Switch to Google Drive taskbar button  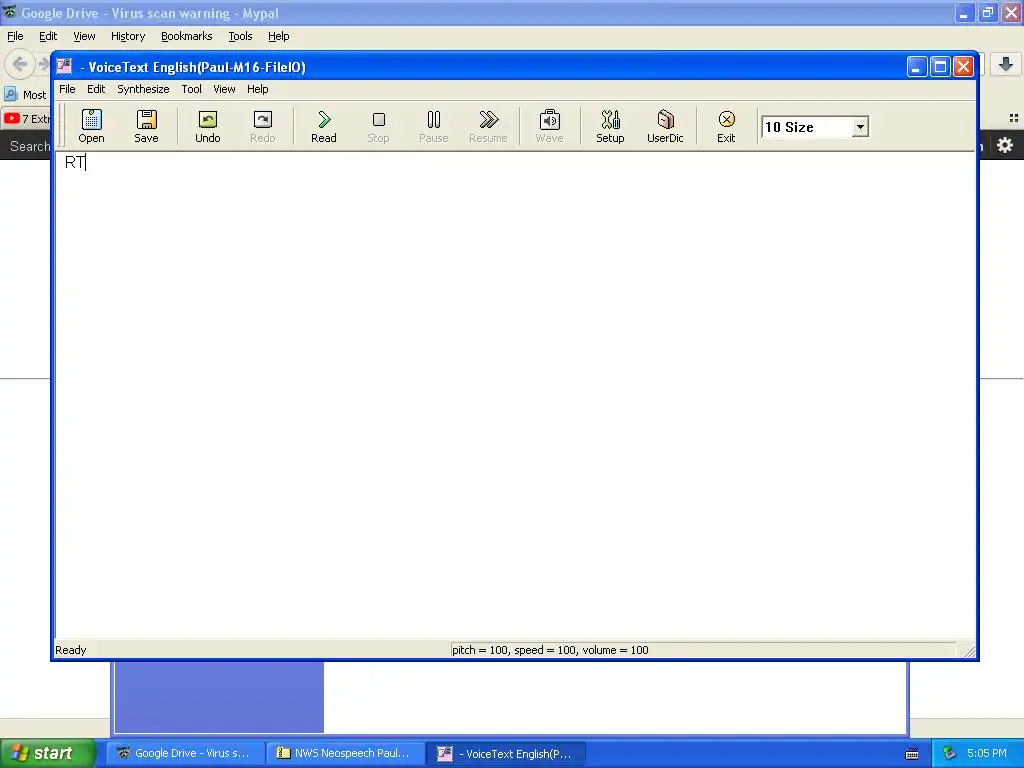pos(185,754)
